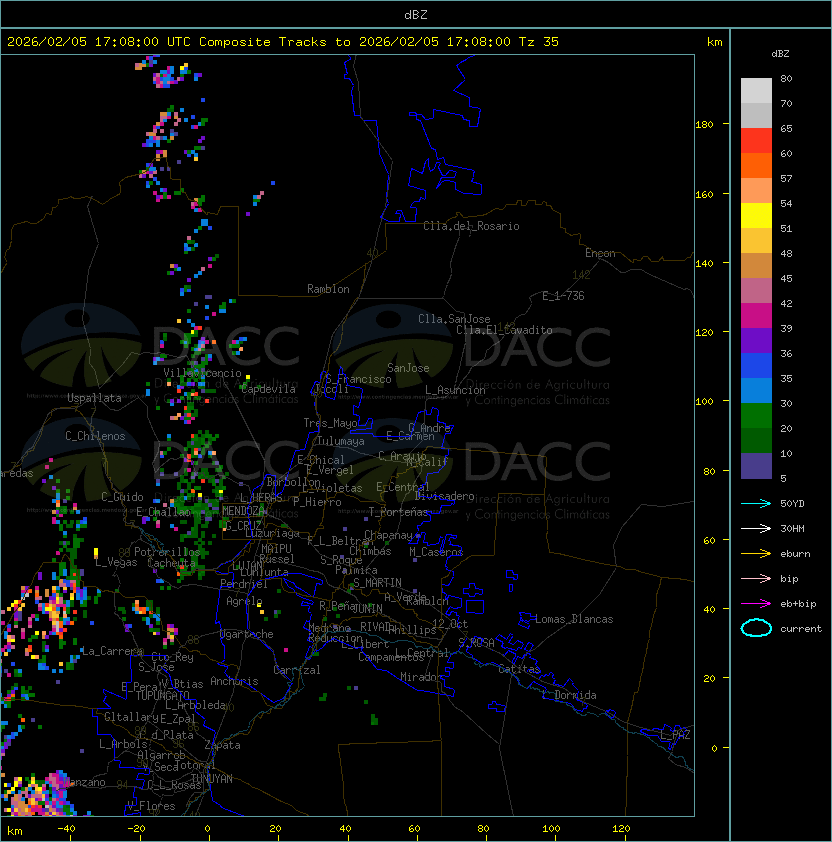Click the S_MARTIN town label
832x842 pixels.
click(377, 582)
